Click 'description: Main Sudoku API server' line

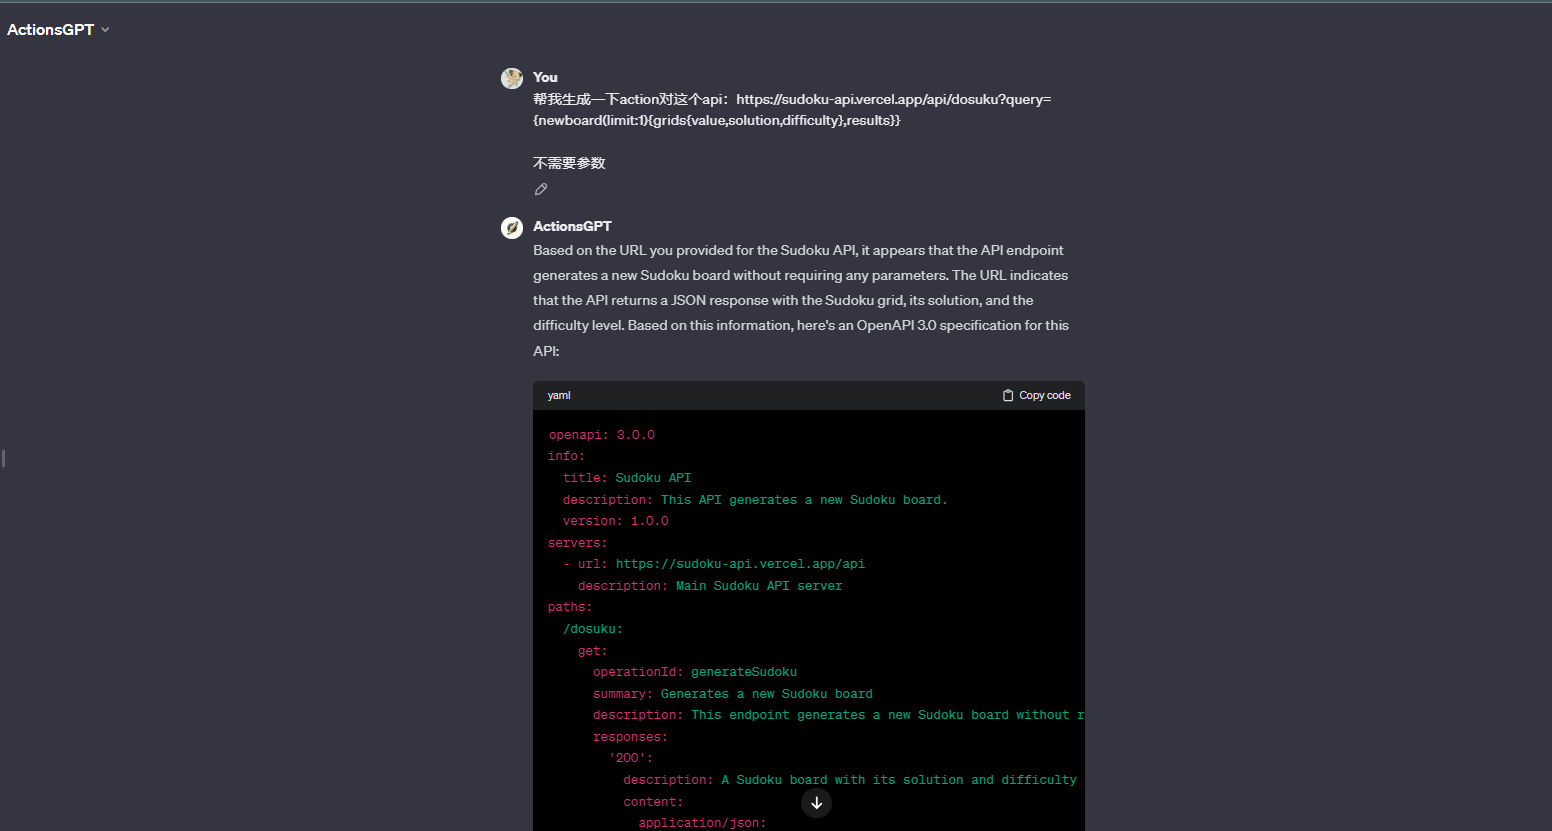pyautogui.click(x=710, y=586)
